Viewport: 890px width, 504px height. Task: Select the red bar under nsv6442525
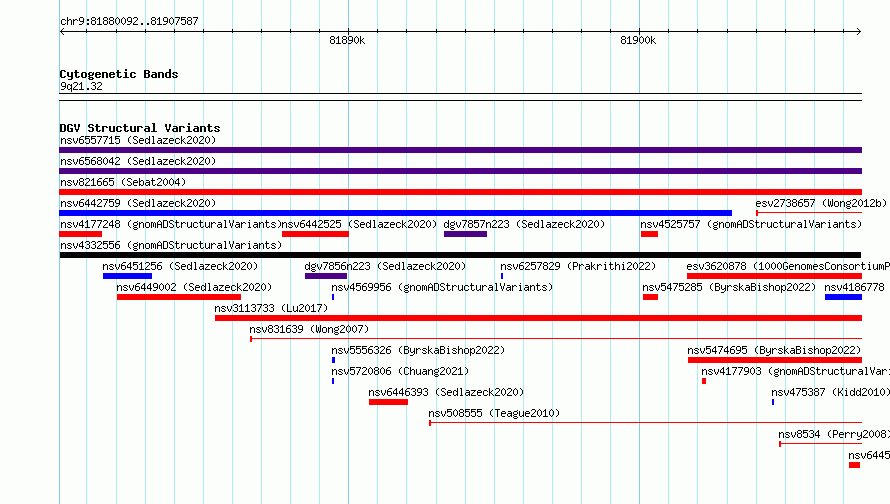(315, 234)
